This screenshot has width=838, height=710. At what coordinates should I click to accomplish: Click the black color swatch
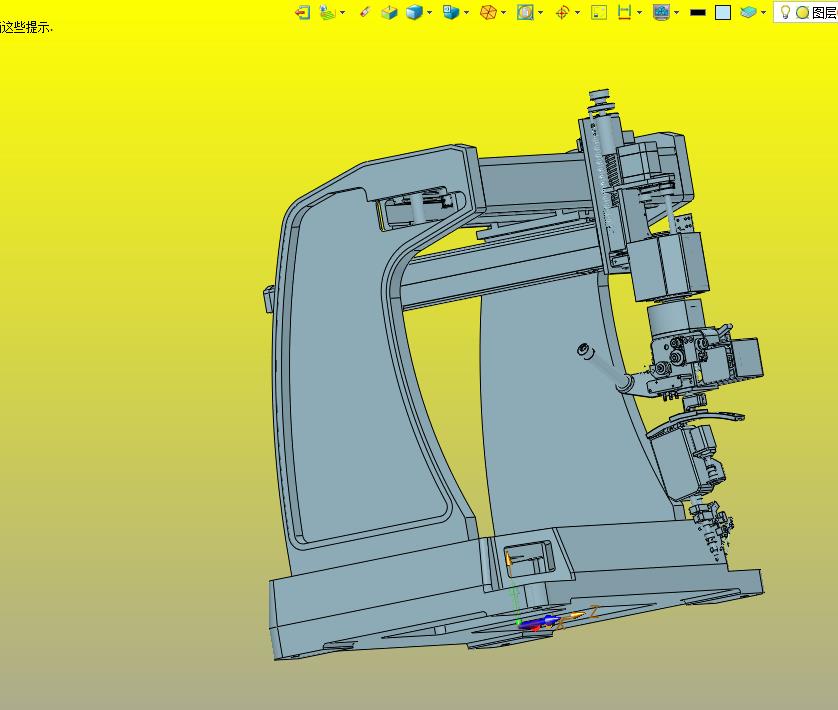click(698, 12)
